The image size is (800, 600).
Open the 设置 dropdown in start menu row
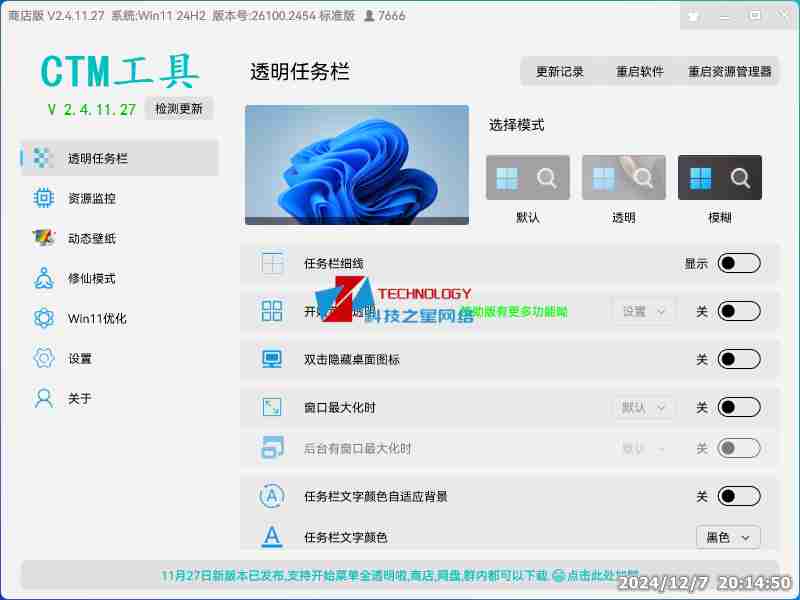pyautogui.click(x=643, y=311)
